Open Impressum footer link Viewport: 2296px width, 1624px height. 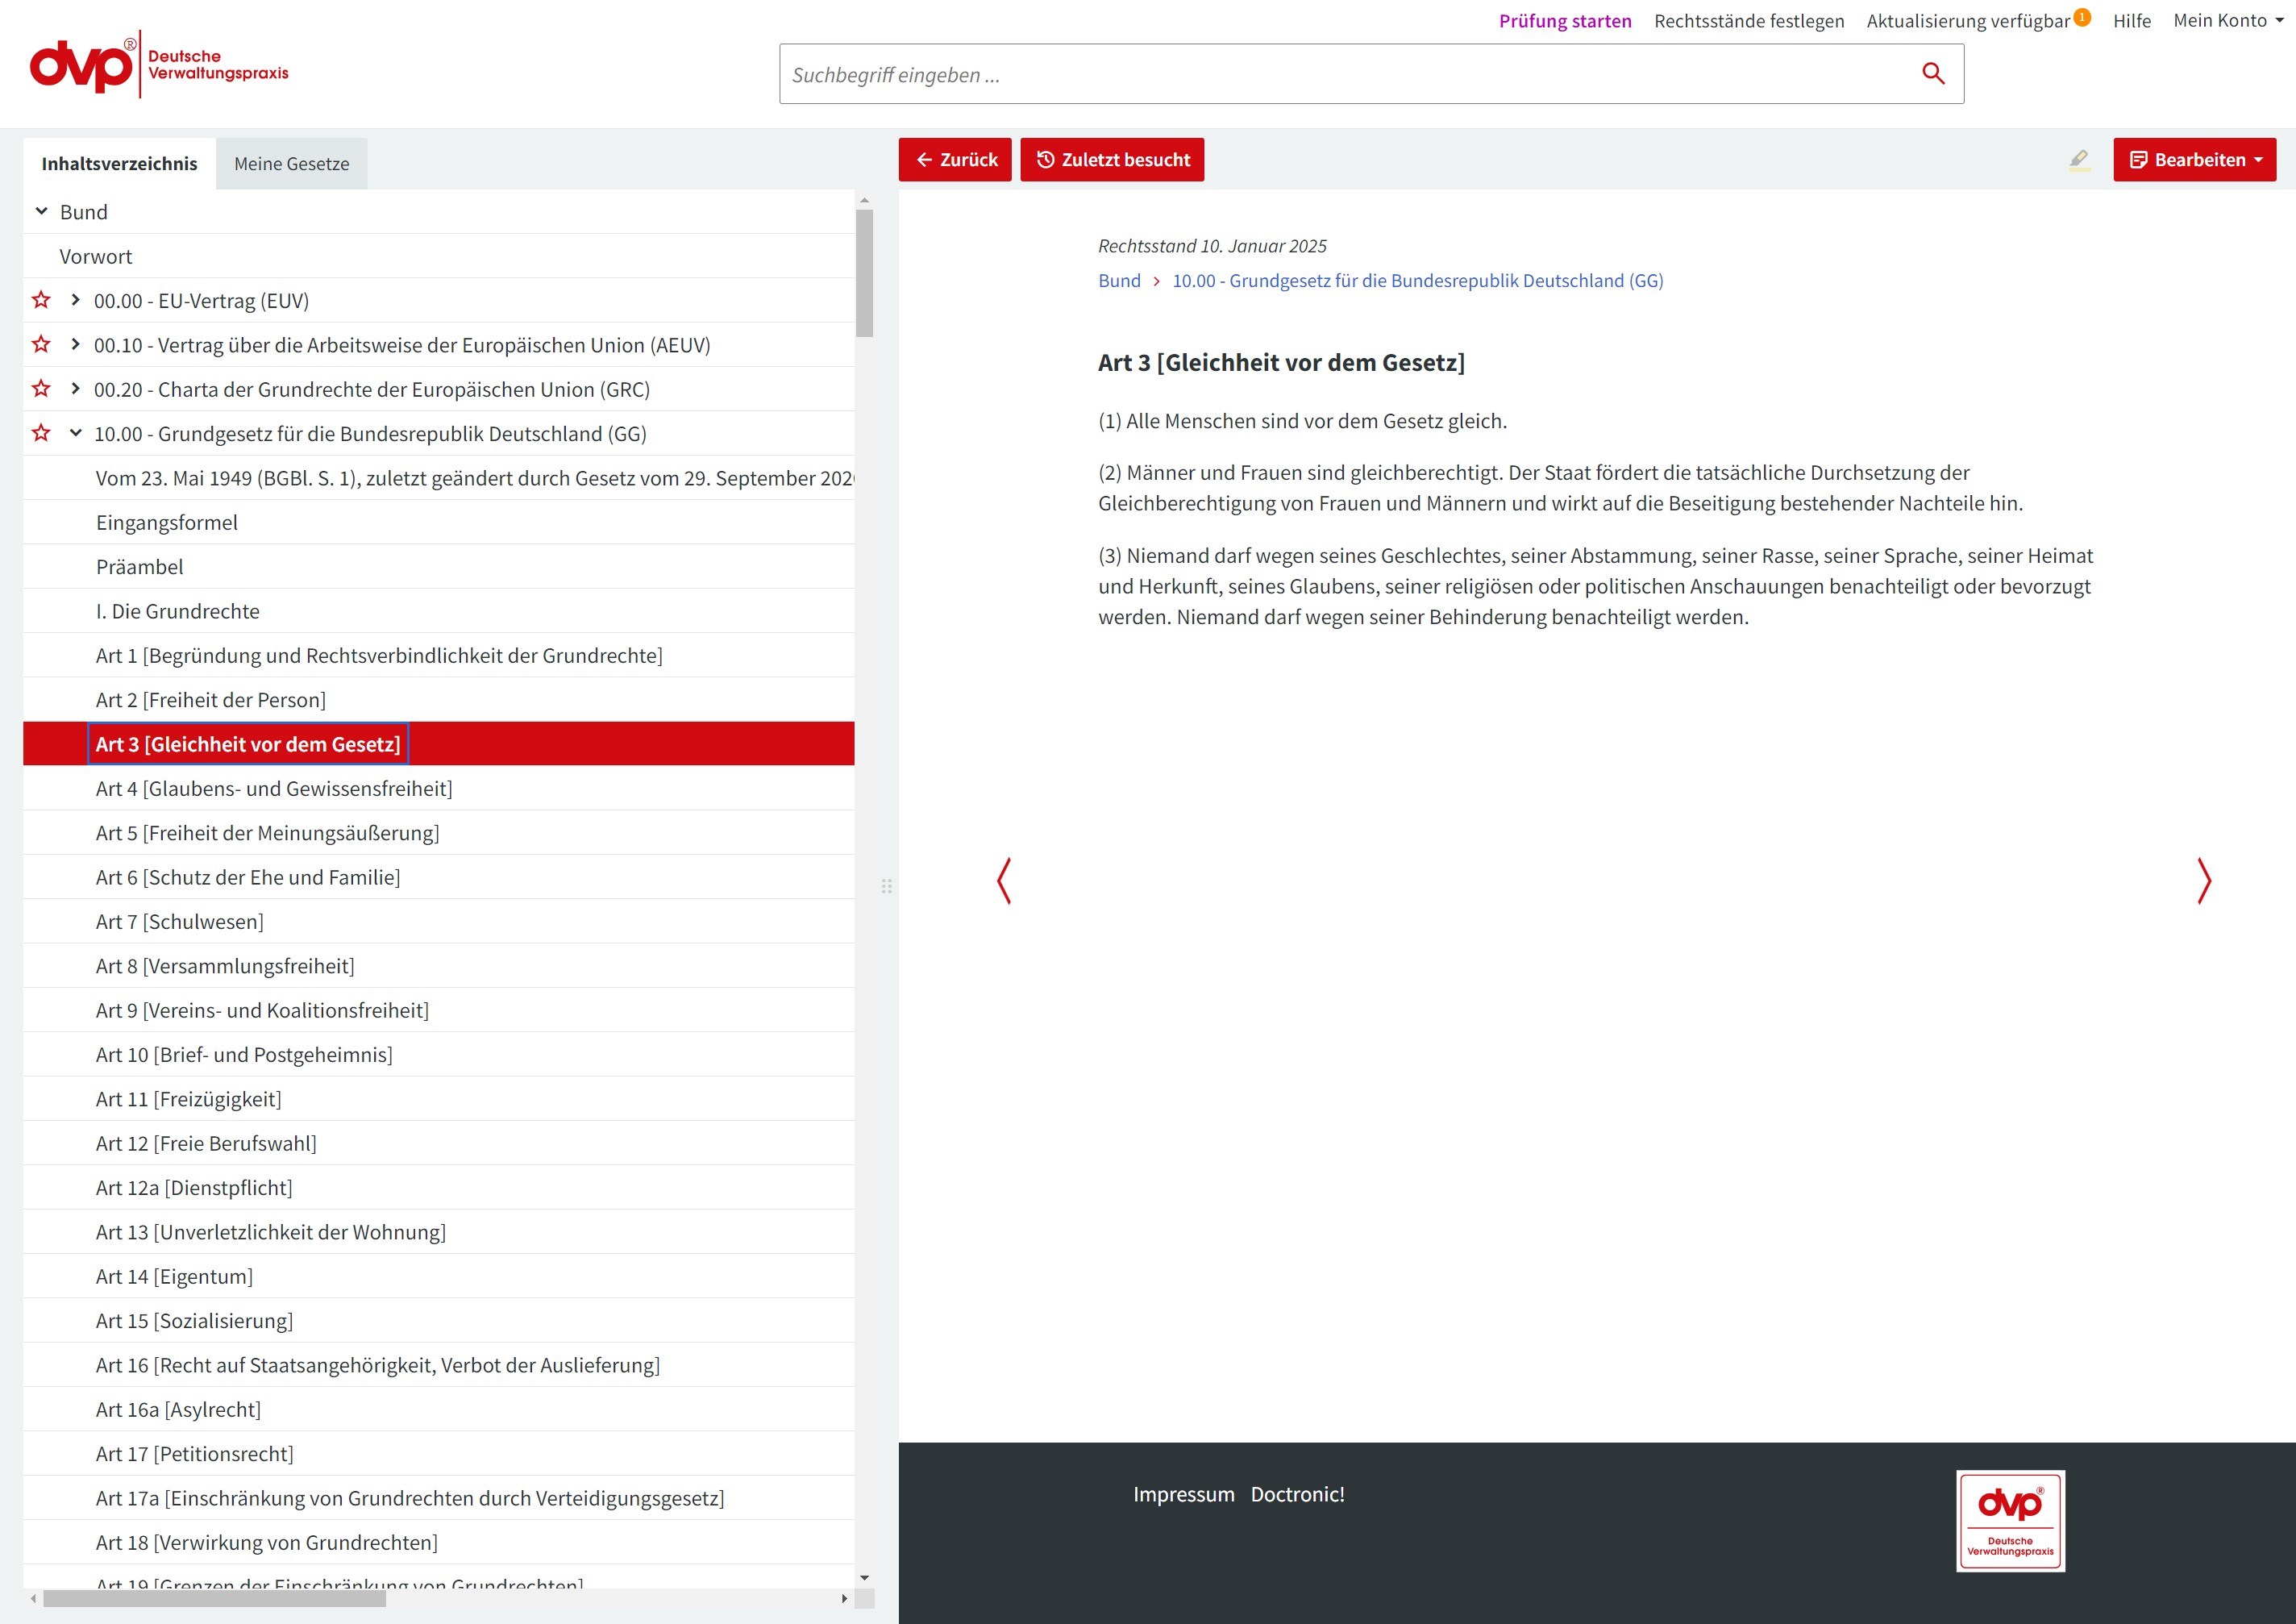pyautogui.click(x=1183, y=1494)
